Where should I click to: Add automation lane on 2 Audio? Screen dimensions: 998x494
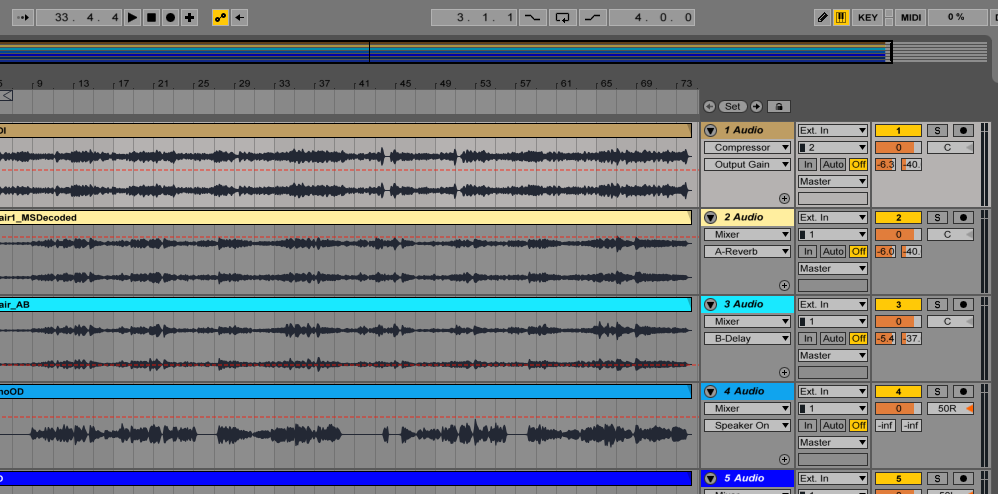(784, 285)
